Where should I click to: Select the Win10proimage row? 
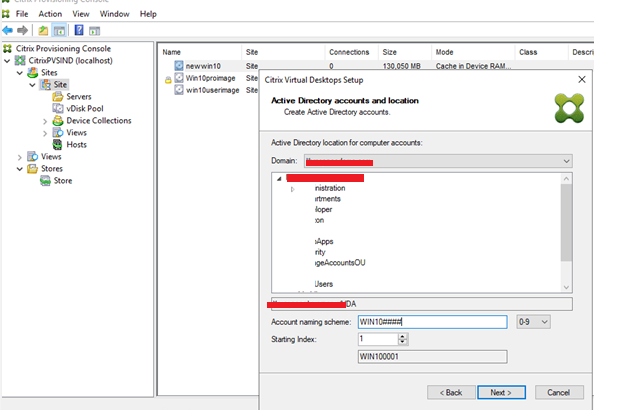coord(211,78)
